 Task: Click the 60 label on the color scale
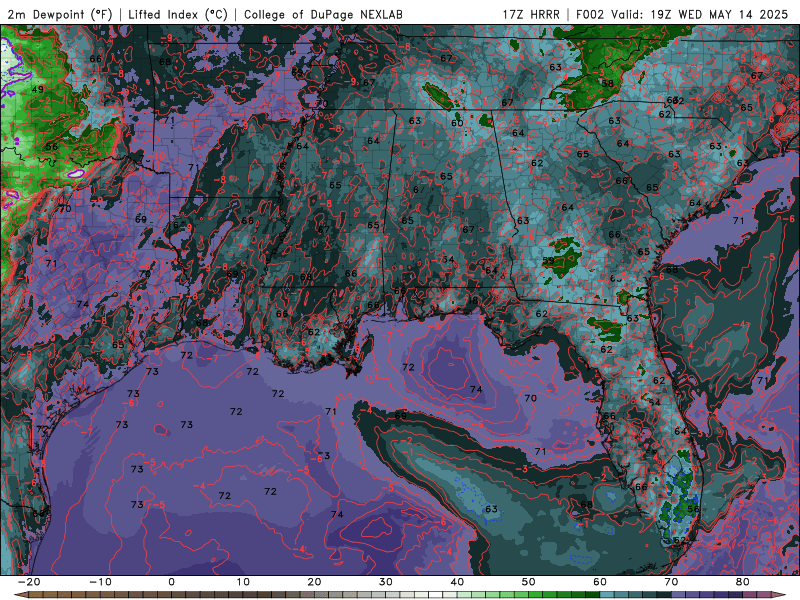600,582
